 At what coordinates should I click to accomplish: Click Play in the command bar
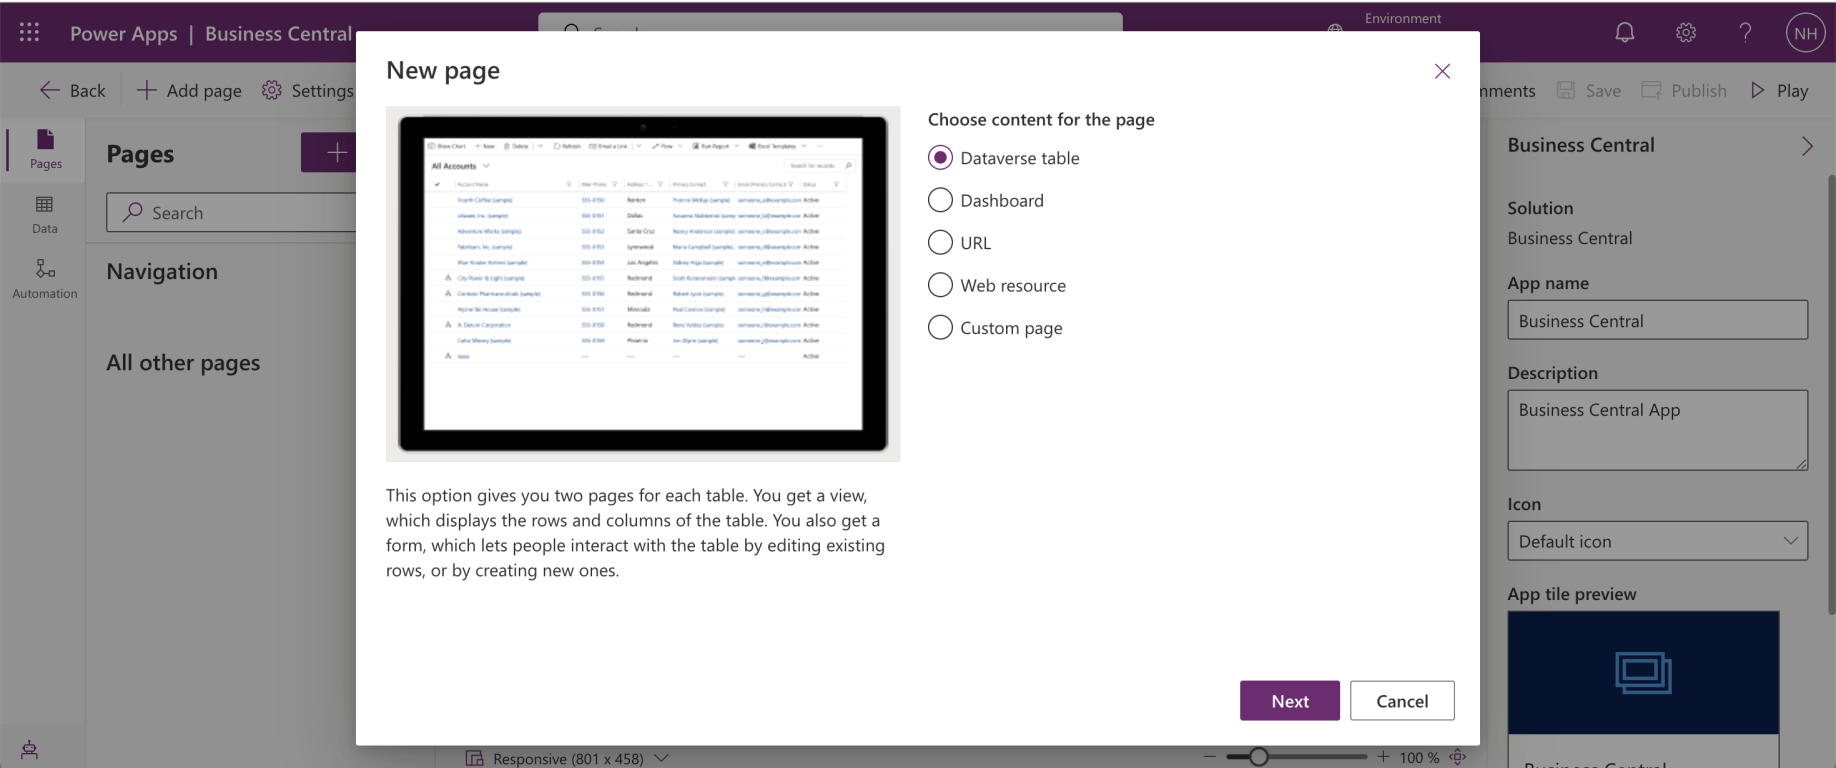click(1779, 90)
